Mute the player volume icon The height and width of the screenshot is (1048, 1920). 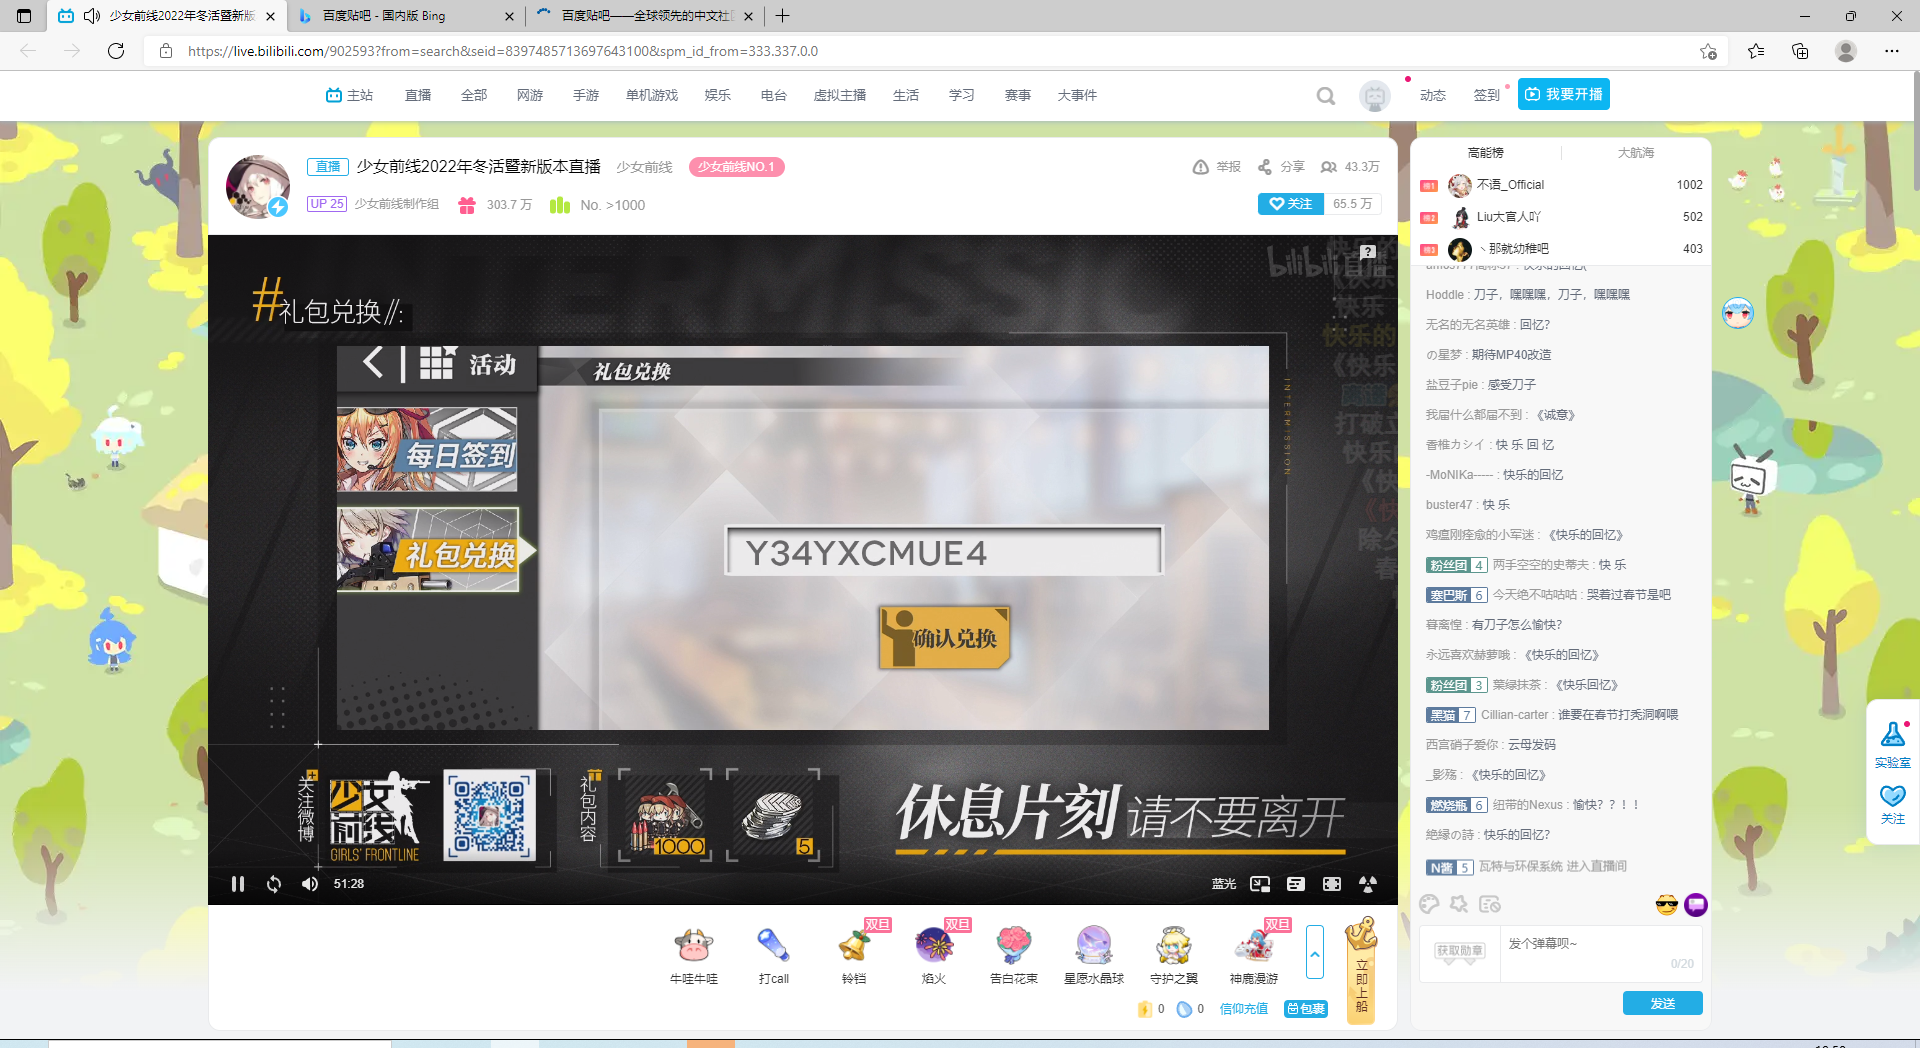click(310, 884)
